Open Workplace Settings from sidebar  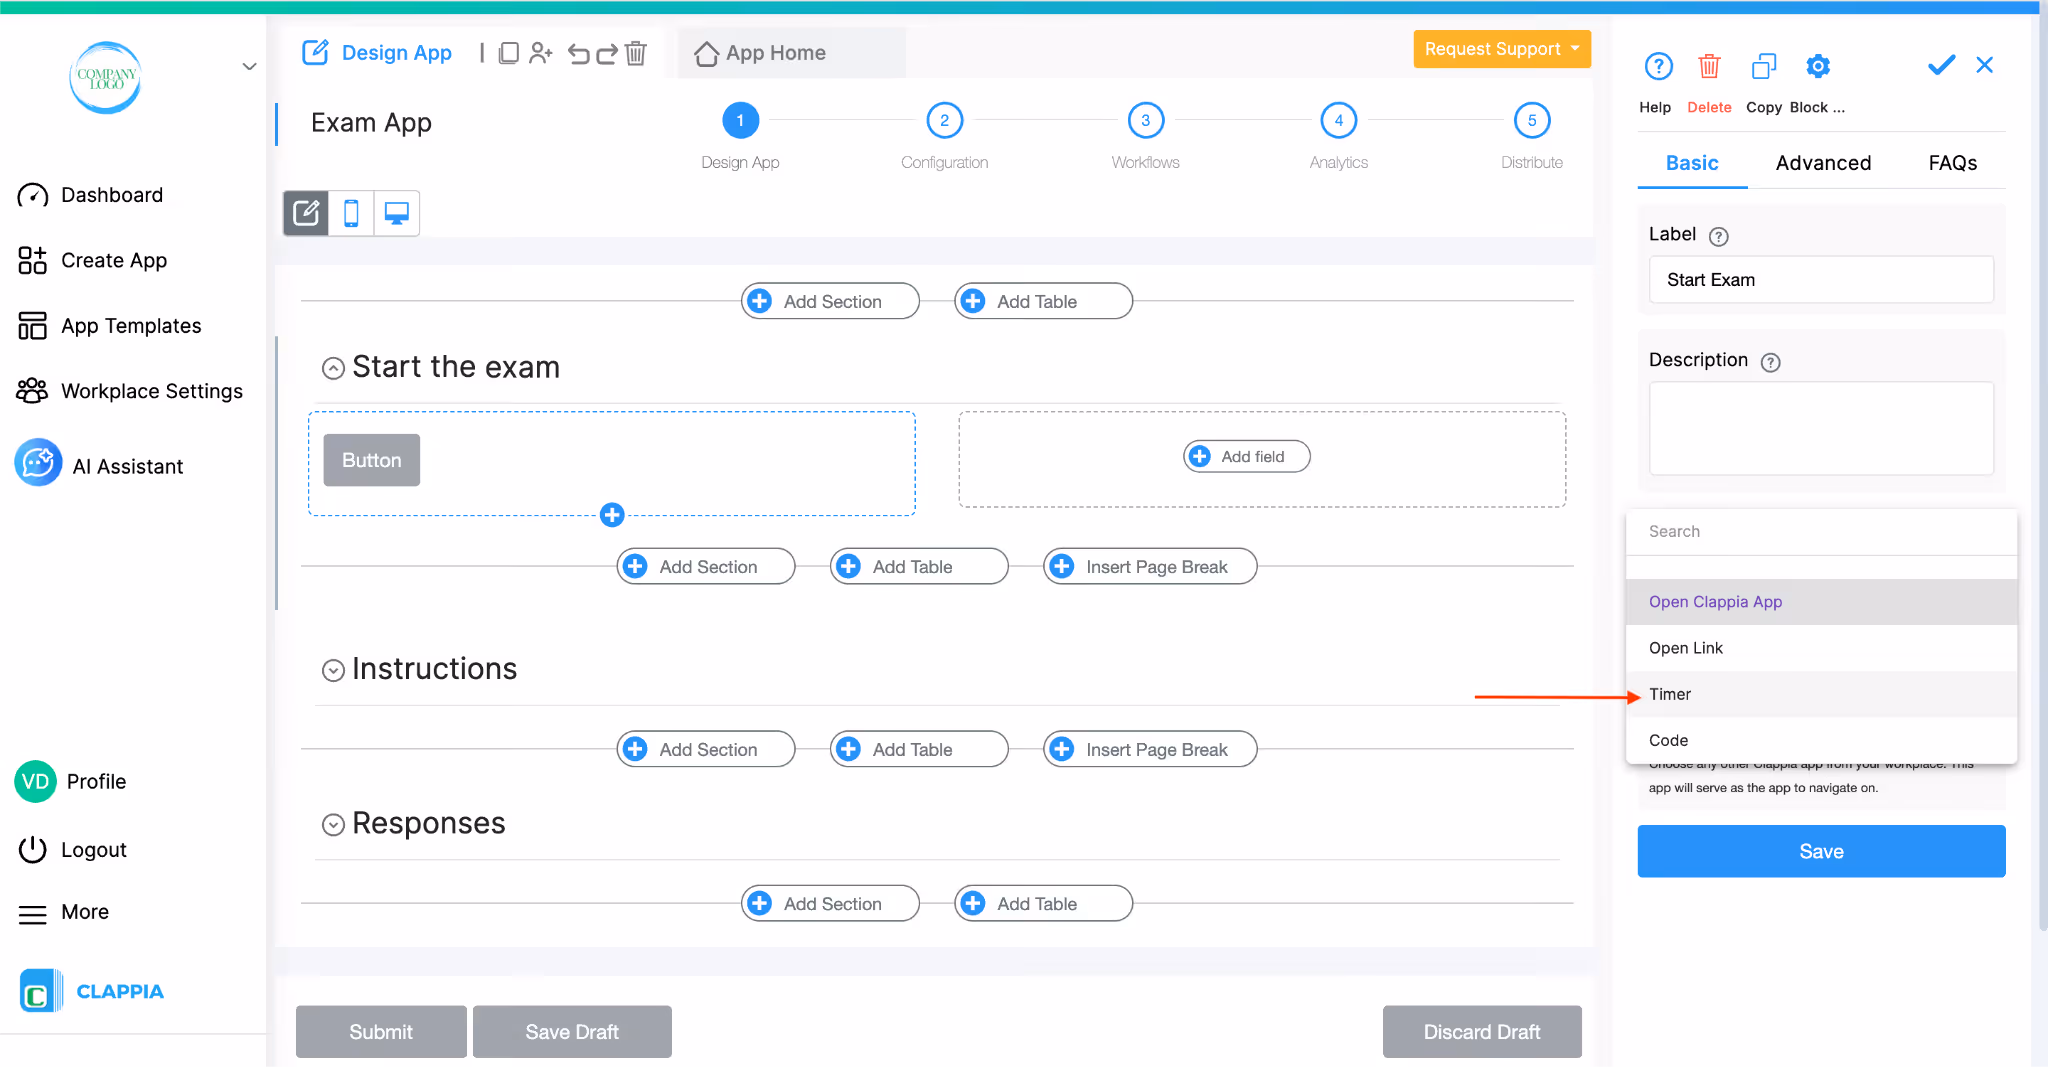pos(130,391)
